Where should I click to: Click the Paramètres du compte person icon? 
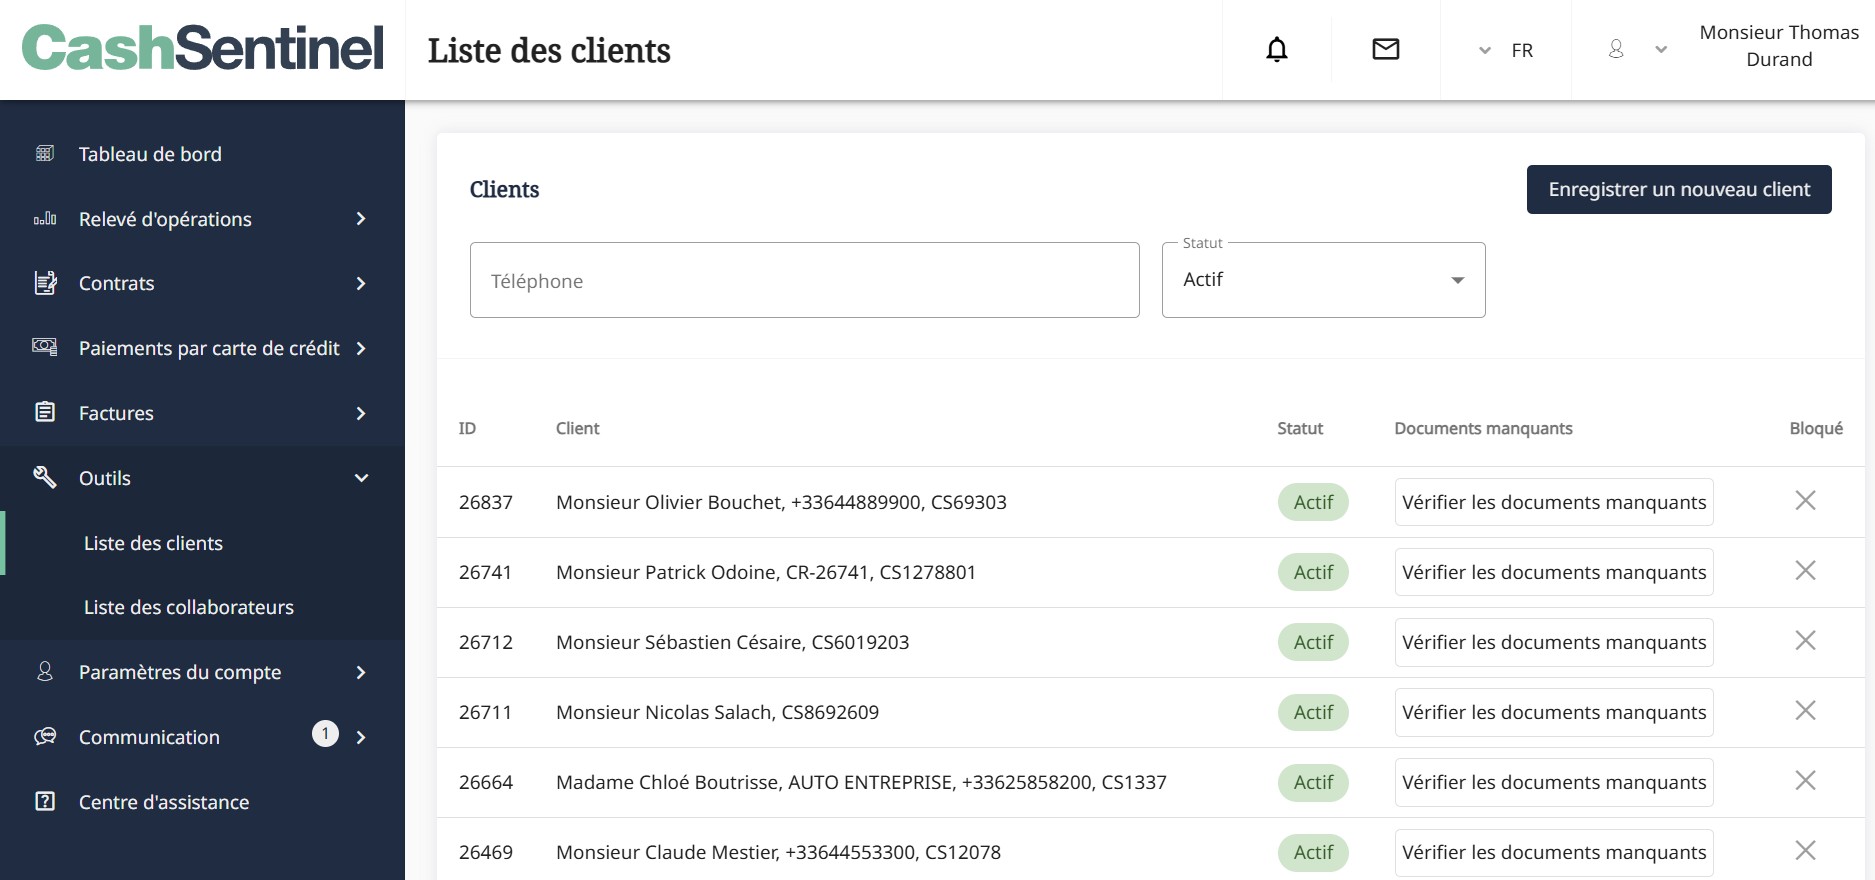[45, 671]
